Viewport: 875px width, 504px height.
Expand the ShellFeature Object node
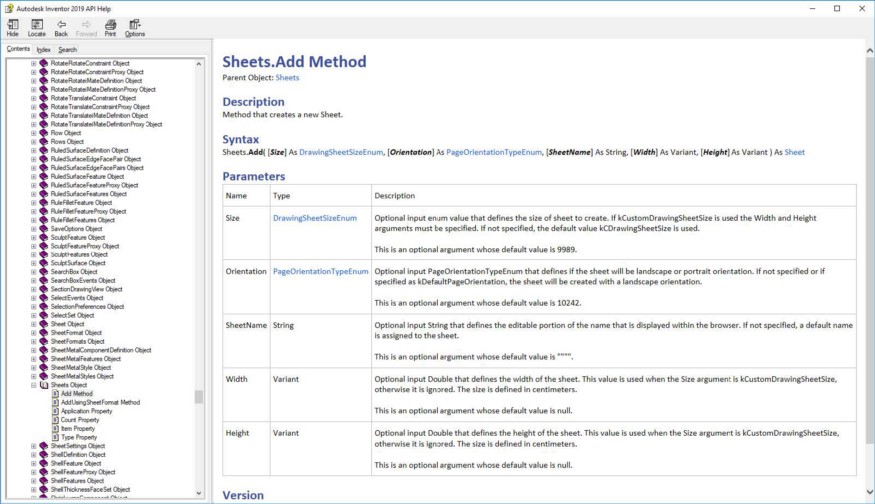pyautogui.click(x=33, y=463)
